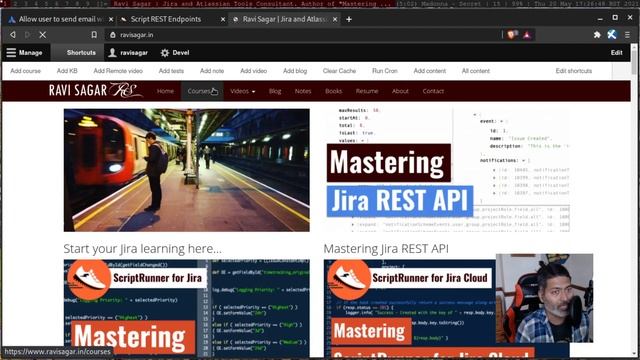The height and width of the screenshot is (360, 640).
Task: Close the Script REST Endpoints tab
Action: (223, 19)
